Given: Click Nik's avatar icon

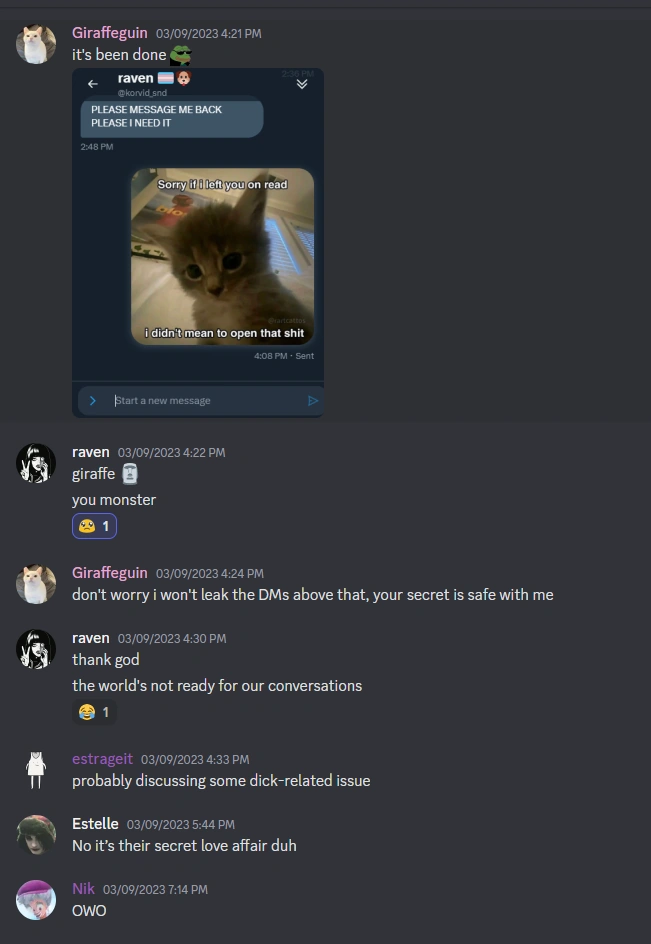Looking at the screenshot, I should tap(36, 900).
